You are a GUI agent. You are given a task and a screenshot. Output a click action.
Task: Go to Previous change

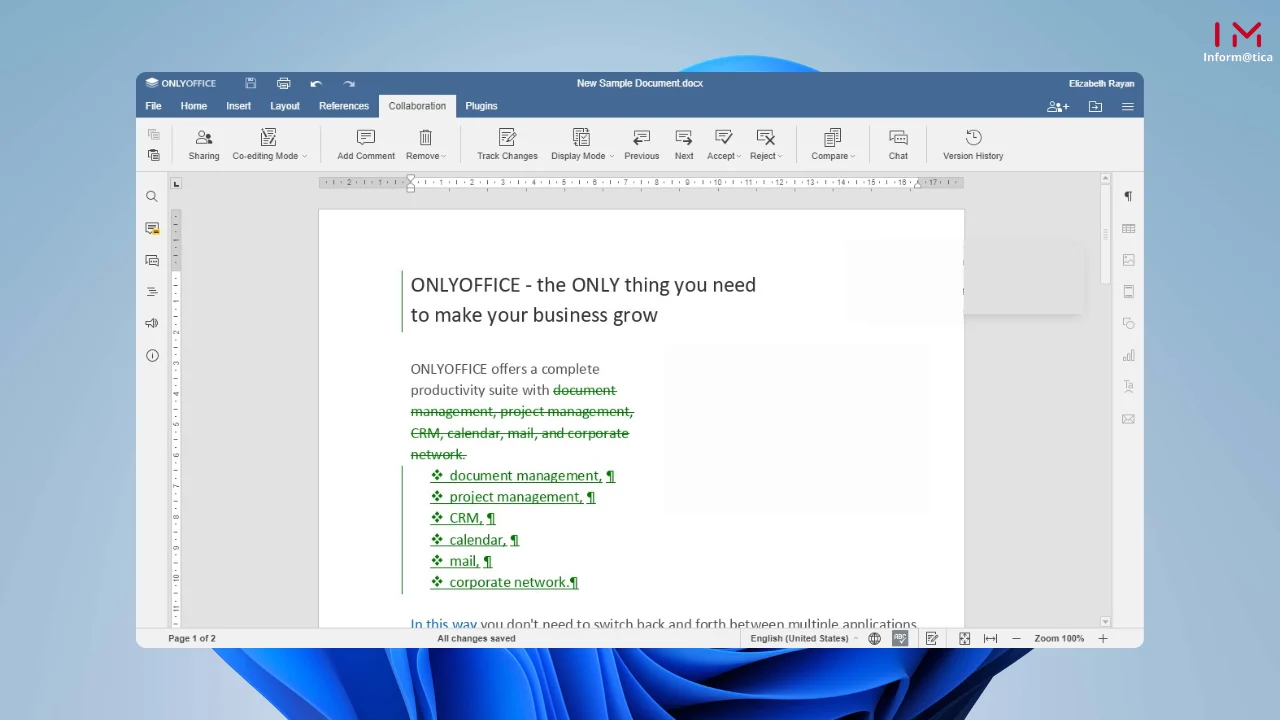click(642, 144)
